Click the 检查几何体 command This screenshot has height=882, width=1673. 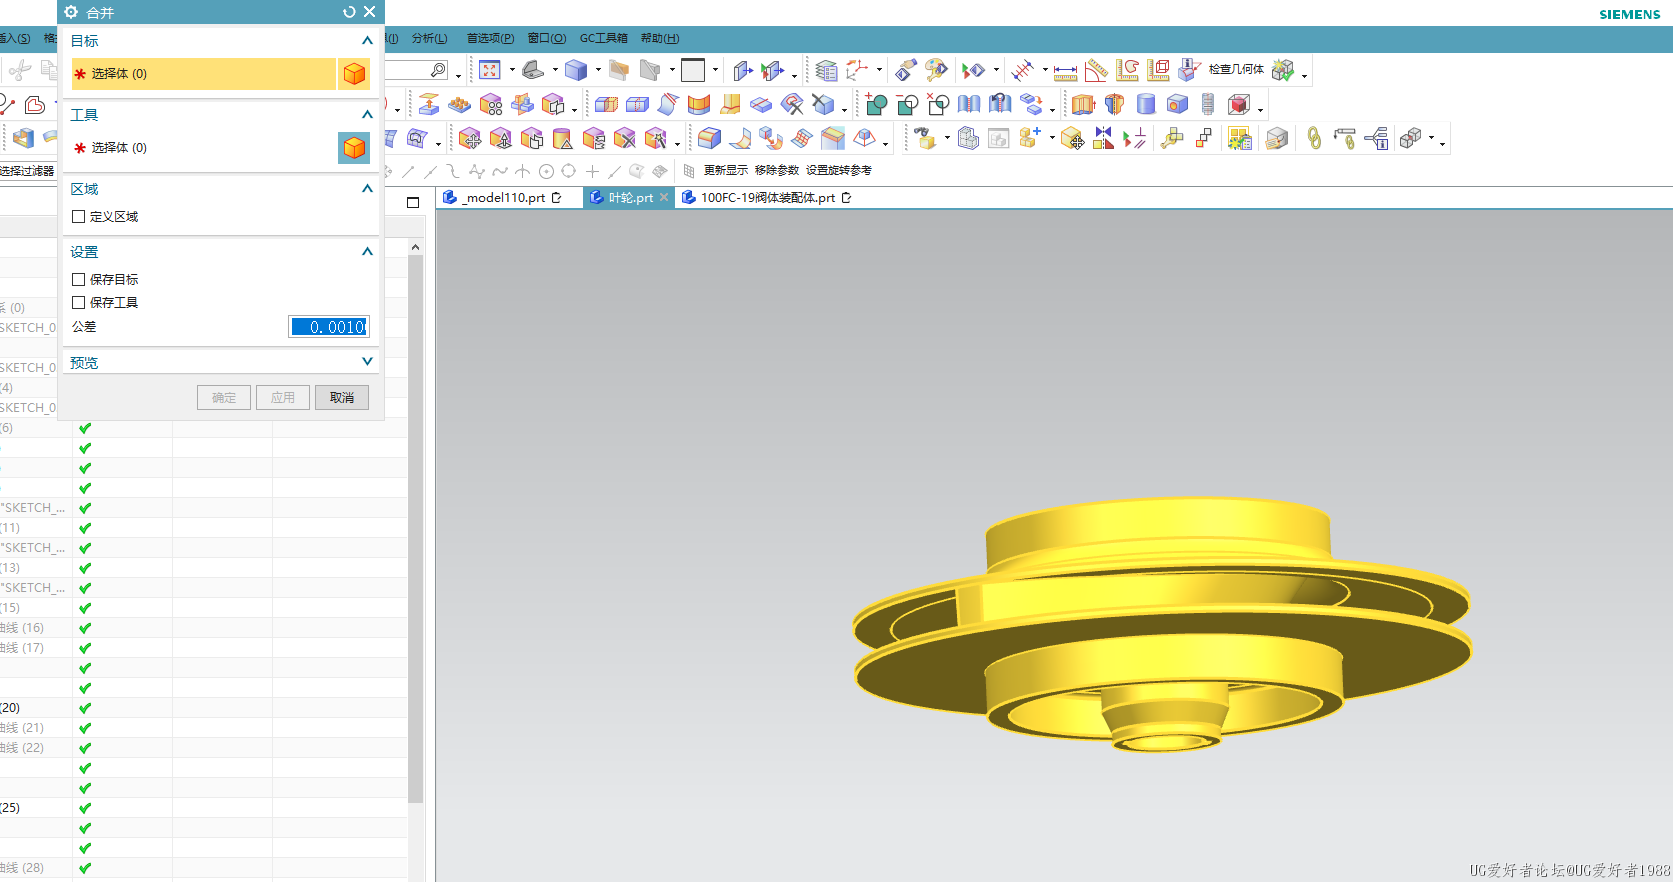point(1236,70)
